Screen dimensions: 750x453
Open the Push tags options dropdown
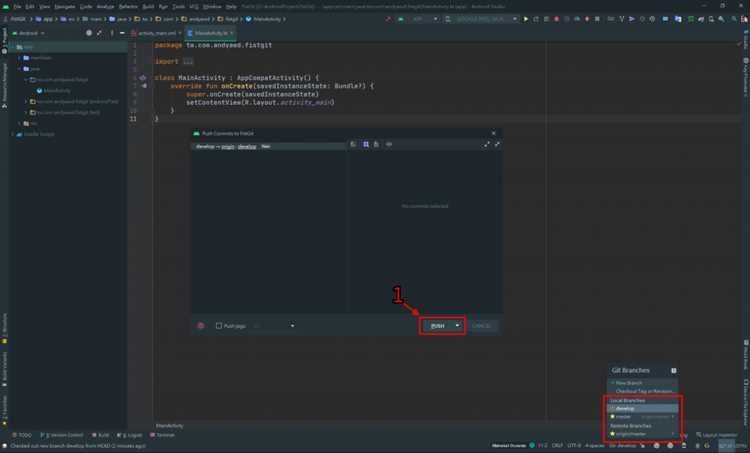point(292,326)
